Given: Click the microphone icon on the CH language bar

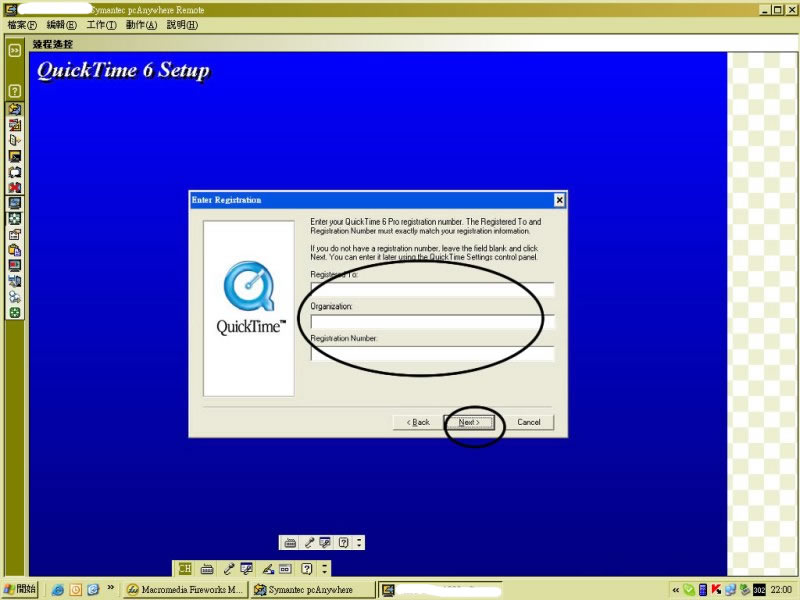Looking at the screenshot, I should pyautogui.click(x=229, y=568).
